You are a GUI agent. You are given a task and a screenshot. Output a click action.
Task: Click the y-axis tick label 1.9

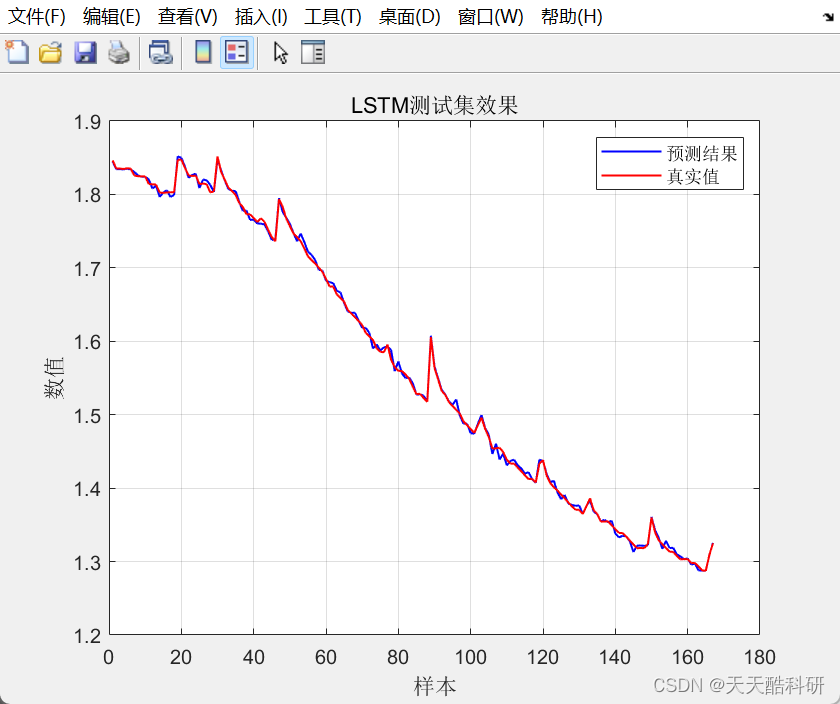(87, 122)
